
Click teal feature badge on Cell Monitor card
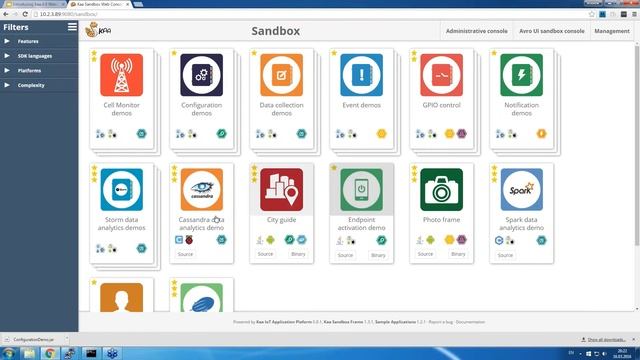click(x=141, y=133)
